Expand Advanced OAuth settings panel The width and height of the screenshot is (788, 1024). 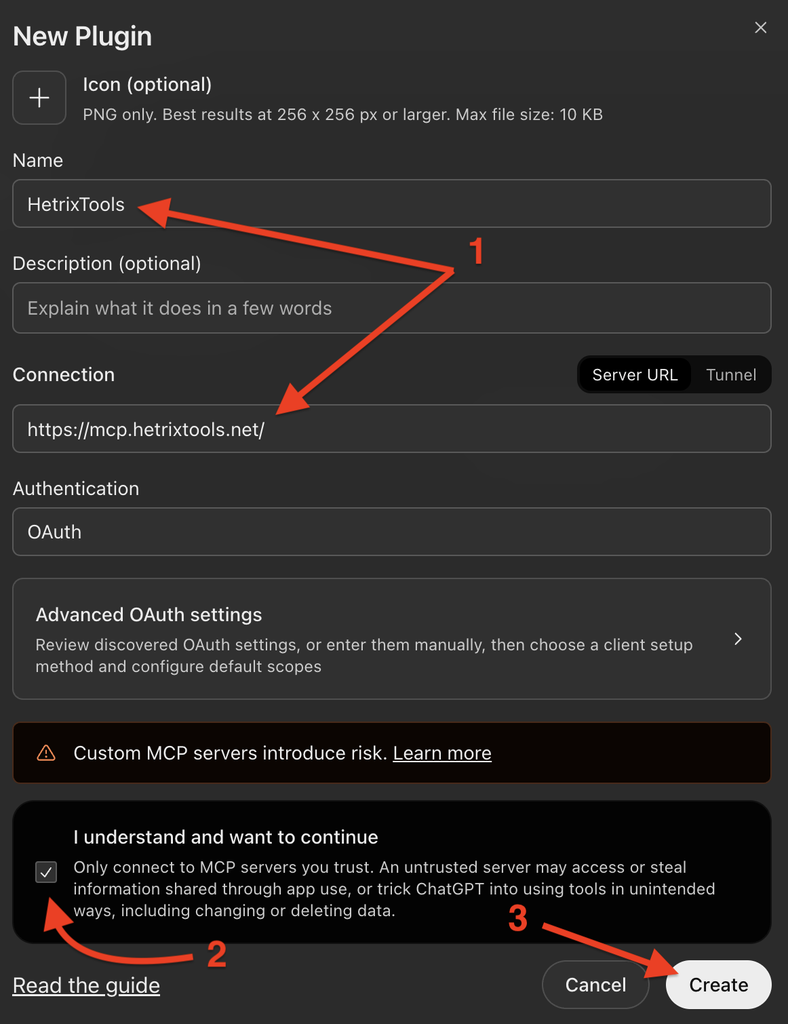tap(392, 639)
